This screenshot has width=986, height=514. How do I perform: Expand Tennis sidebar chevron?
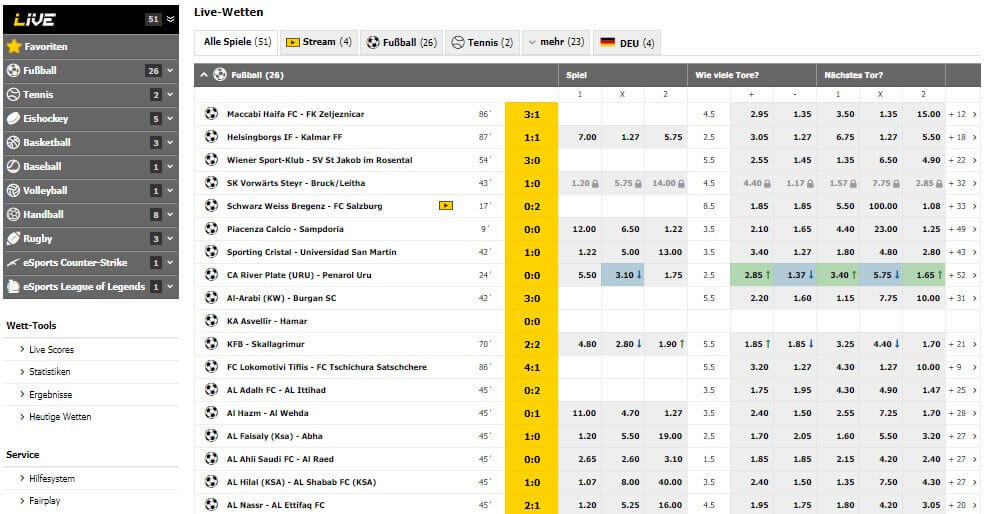coord(170,94)
